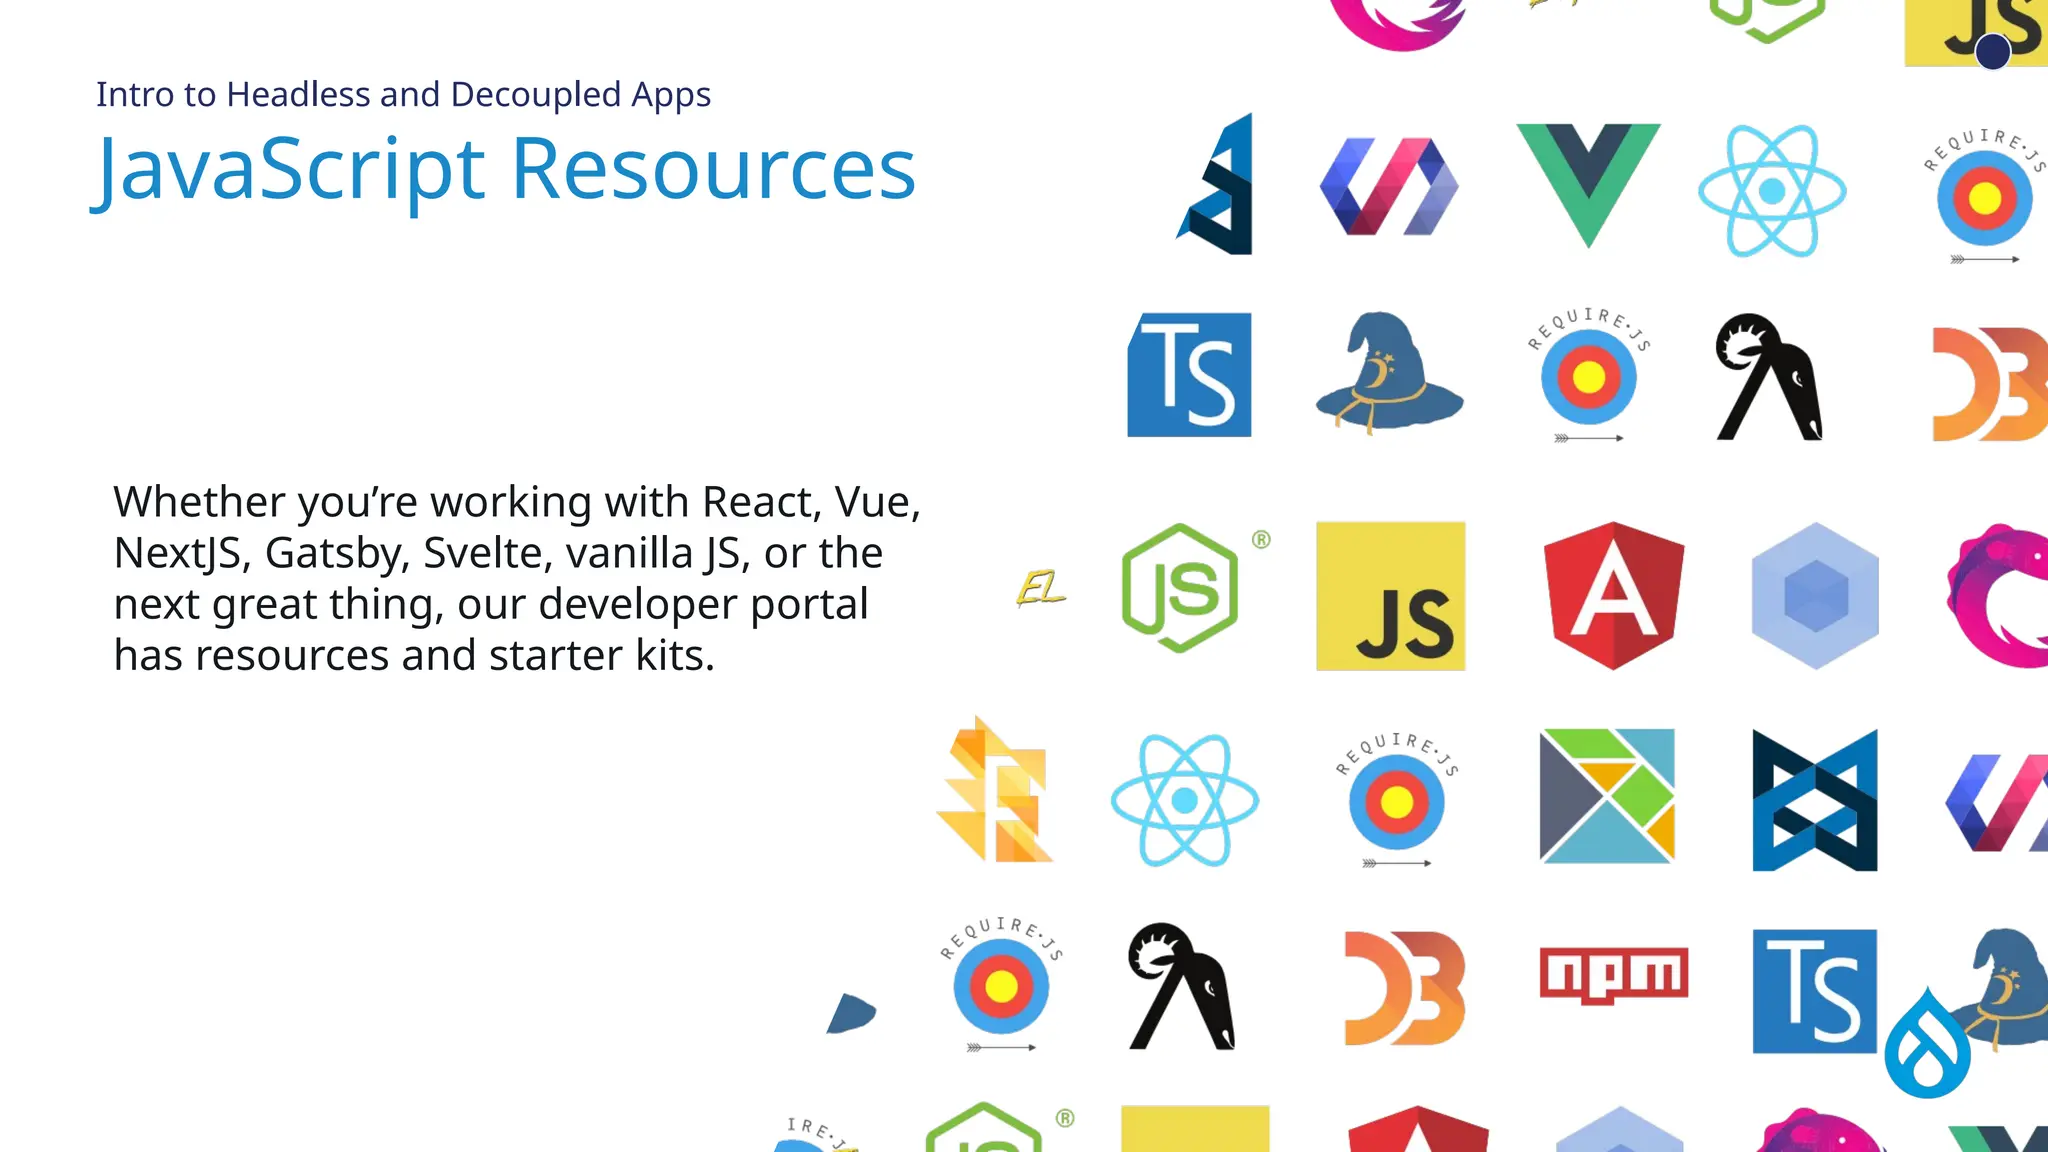2048x1152 pixels.
Task: Click the dark navy circle over JS logo
Action: click(1993, 51)
